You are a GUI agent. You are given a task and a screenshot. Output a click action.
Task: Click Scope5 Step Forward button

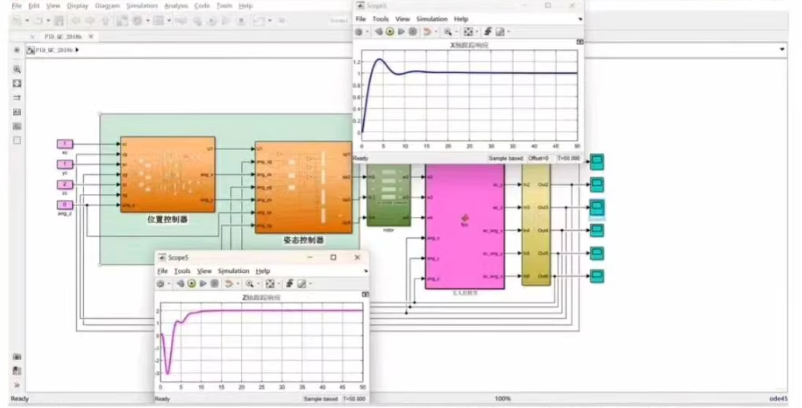pyautogui.click(x=203, y=284)
